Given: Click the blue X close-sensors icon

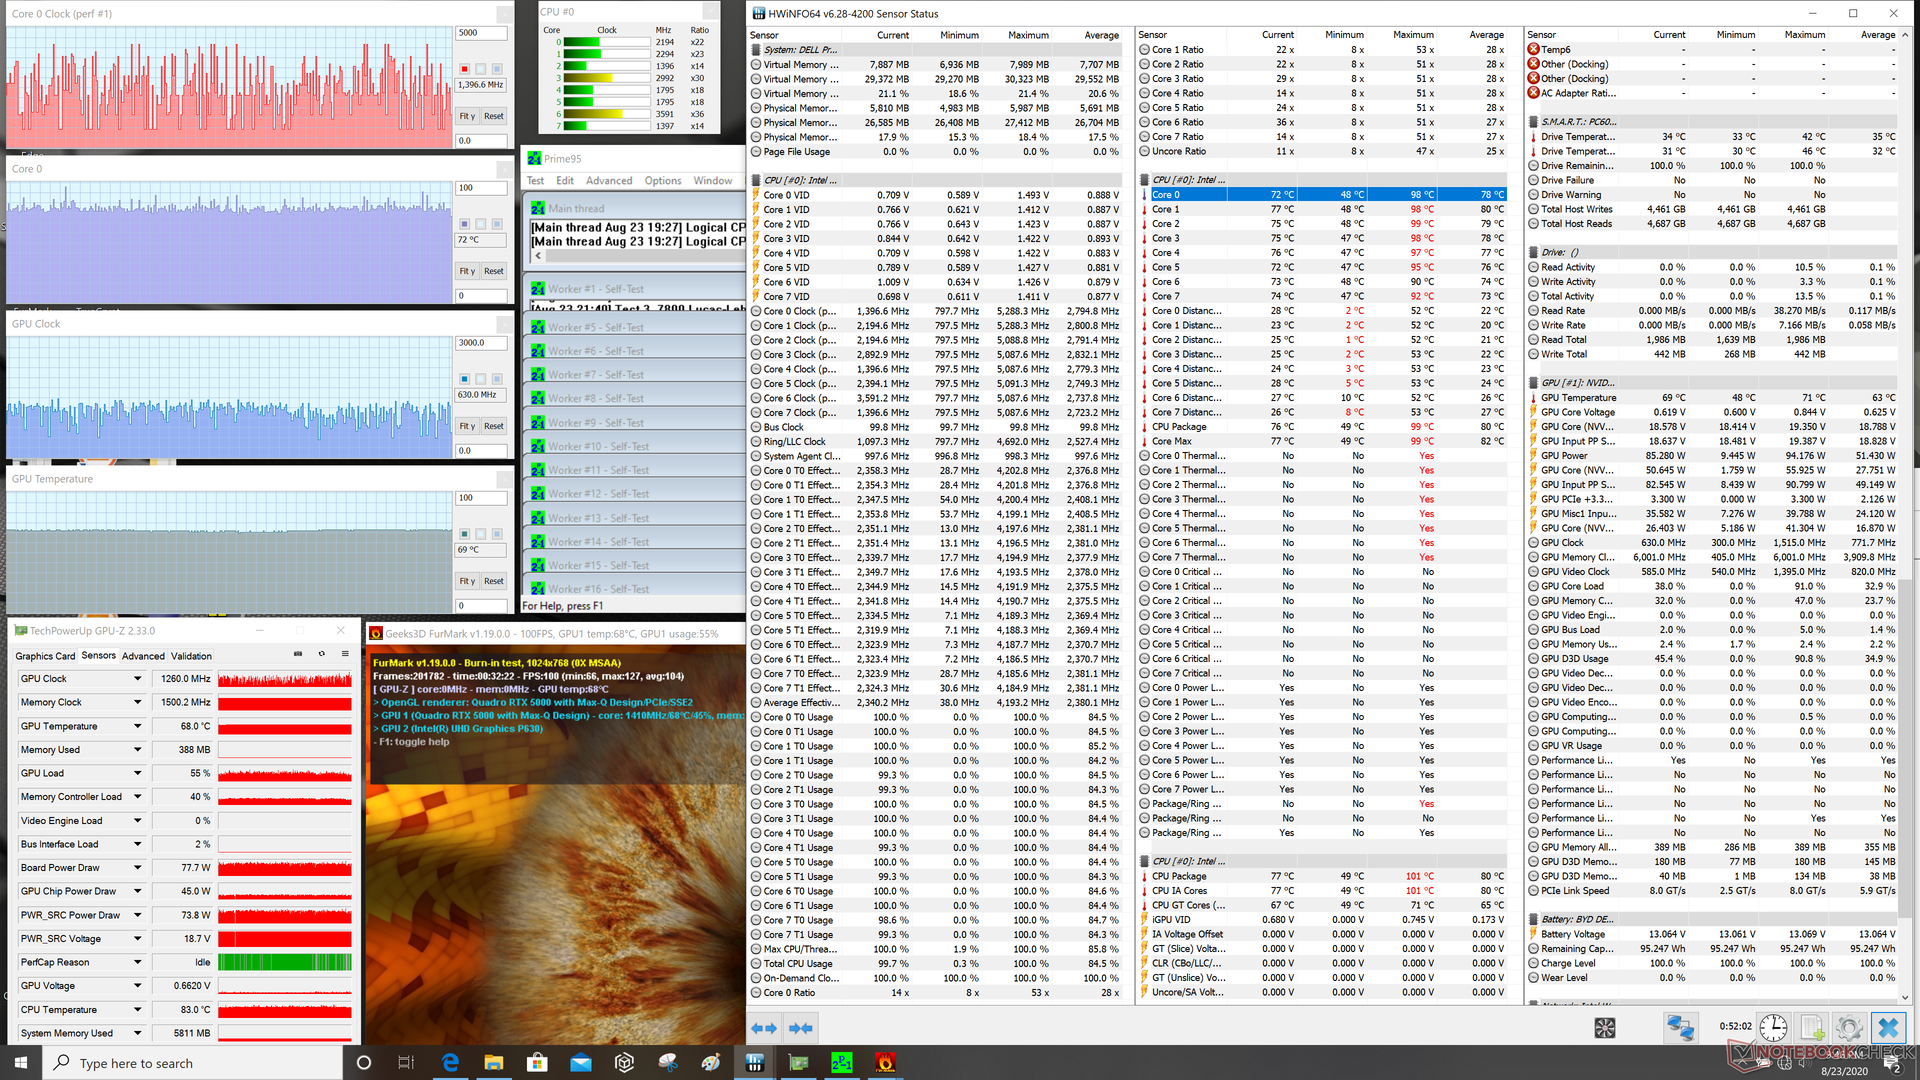Looking at the screenshot, I should (1888, 1027).
